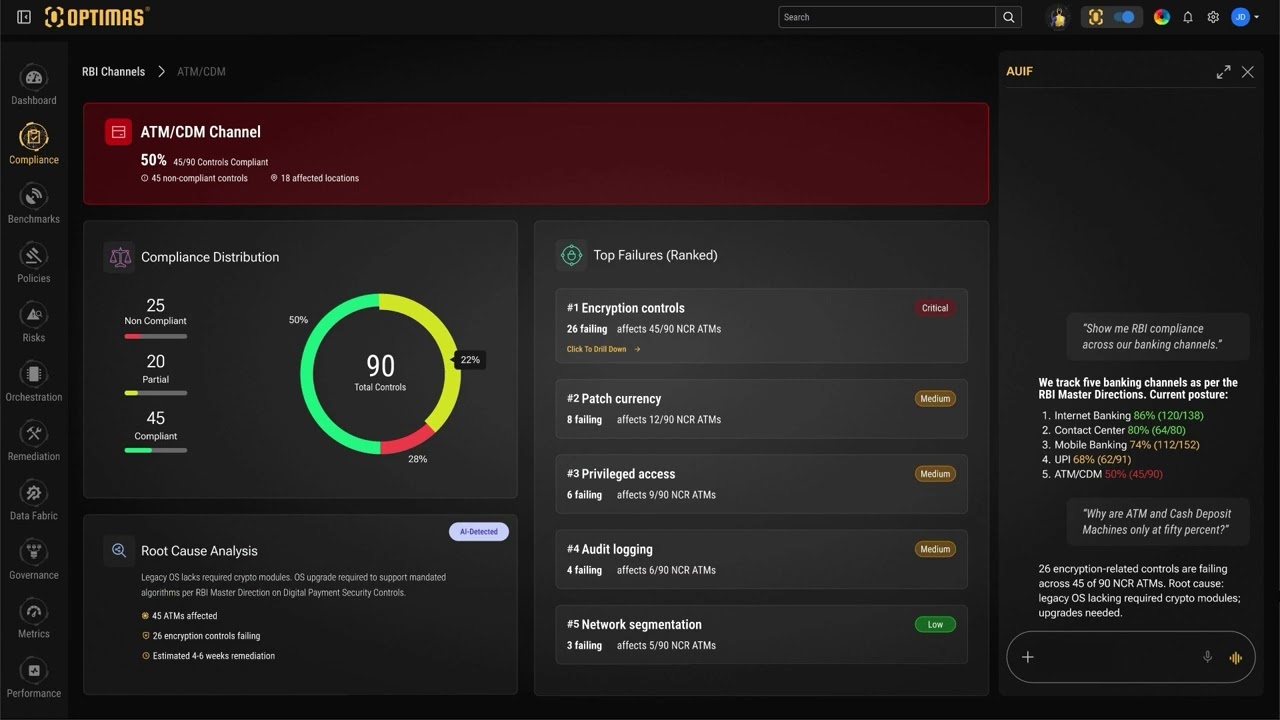
Task: Open the #2 Patch currency failure card
Action: [x=761, y=408]
